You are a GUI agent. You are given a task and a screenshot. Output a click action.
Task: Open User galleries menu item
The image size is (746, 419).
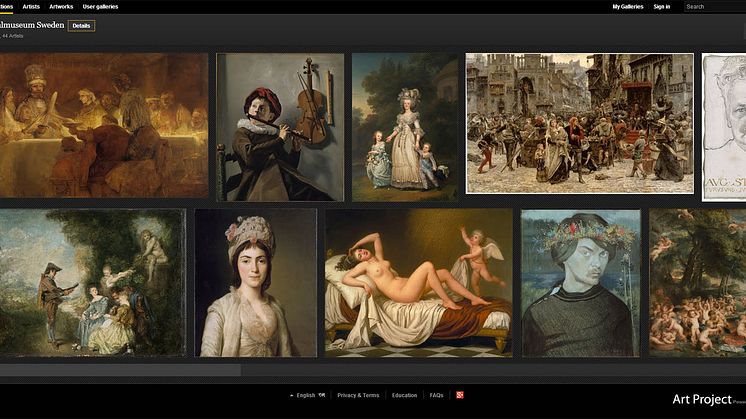(x=100, y=7)
